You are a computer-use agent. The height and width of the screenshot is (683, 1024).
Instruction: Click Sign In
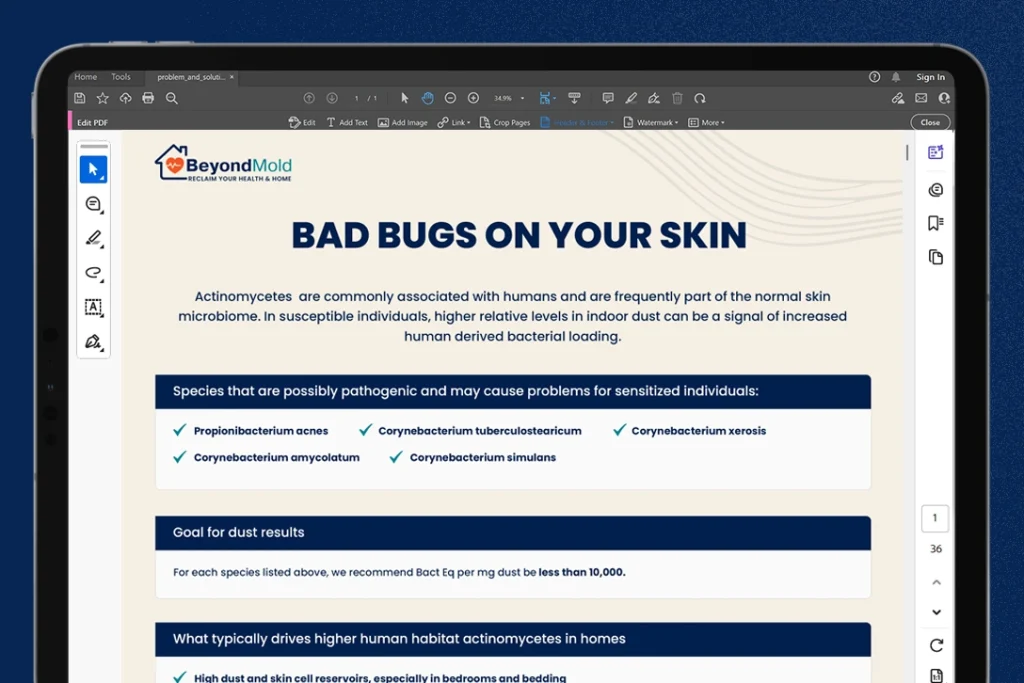coord(930,77)
